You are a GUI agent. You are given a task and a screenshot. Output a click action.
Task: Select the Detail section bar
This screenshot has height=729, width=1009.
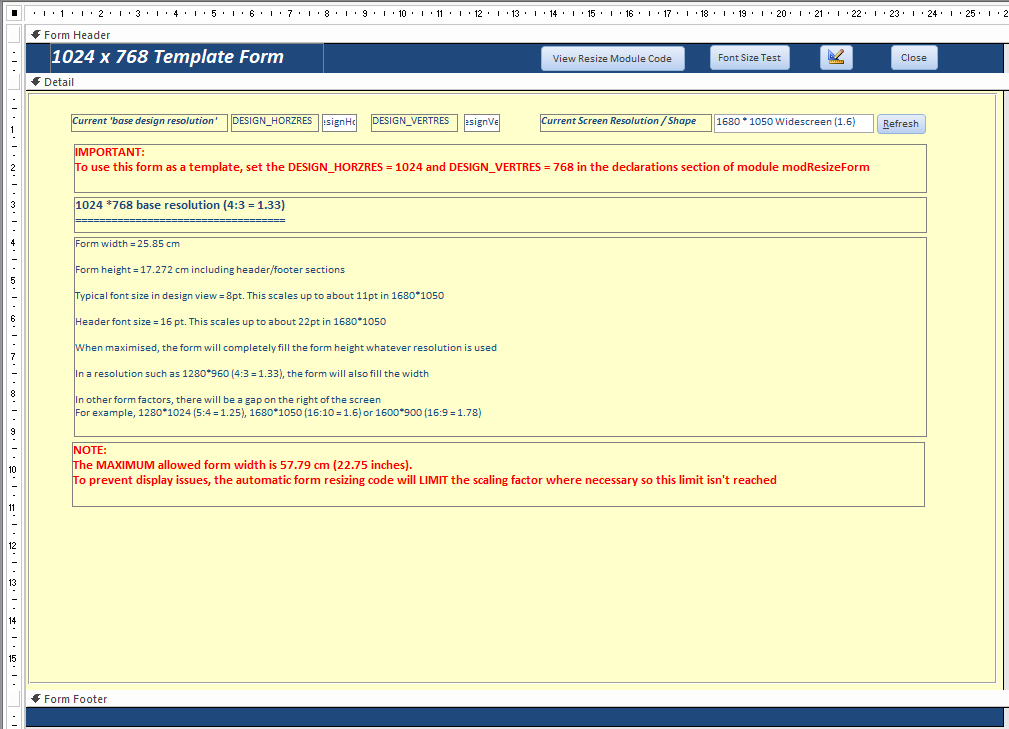pos(515,82)
